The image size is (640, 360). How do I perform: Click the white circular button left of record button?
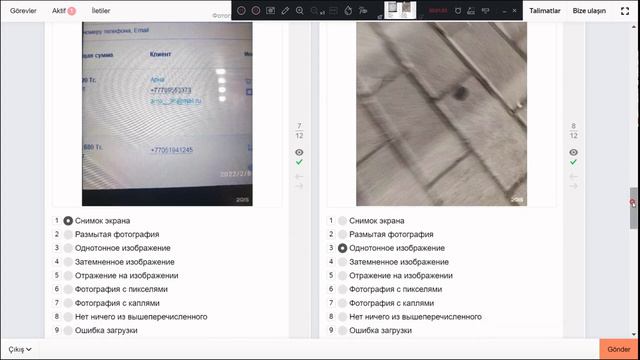coord(241,11)
